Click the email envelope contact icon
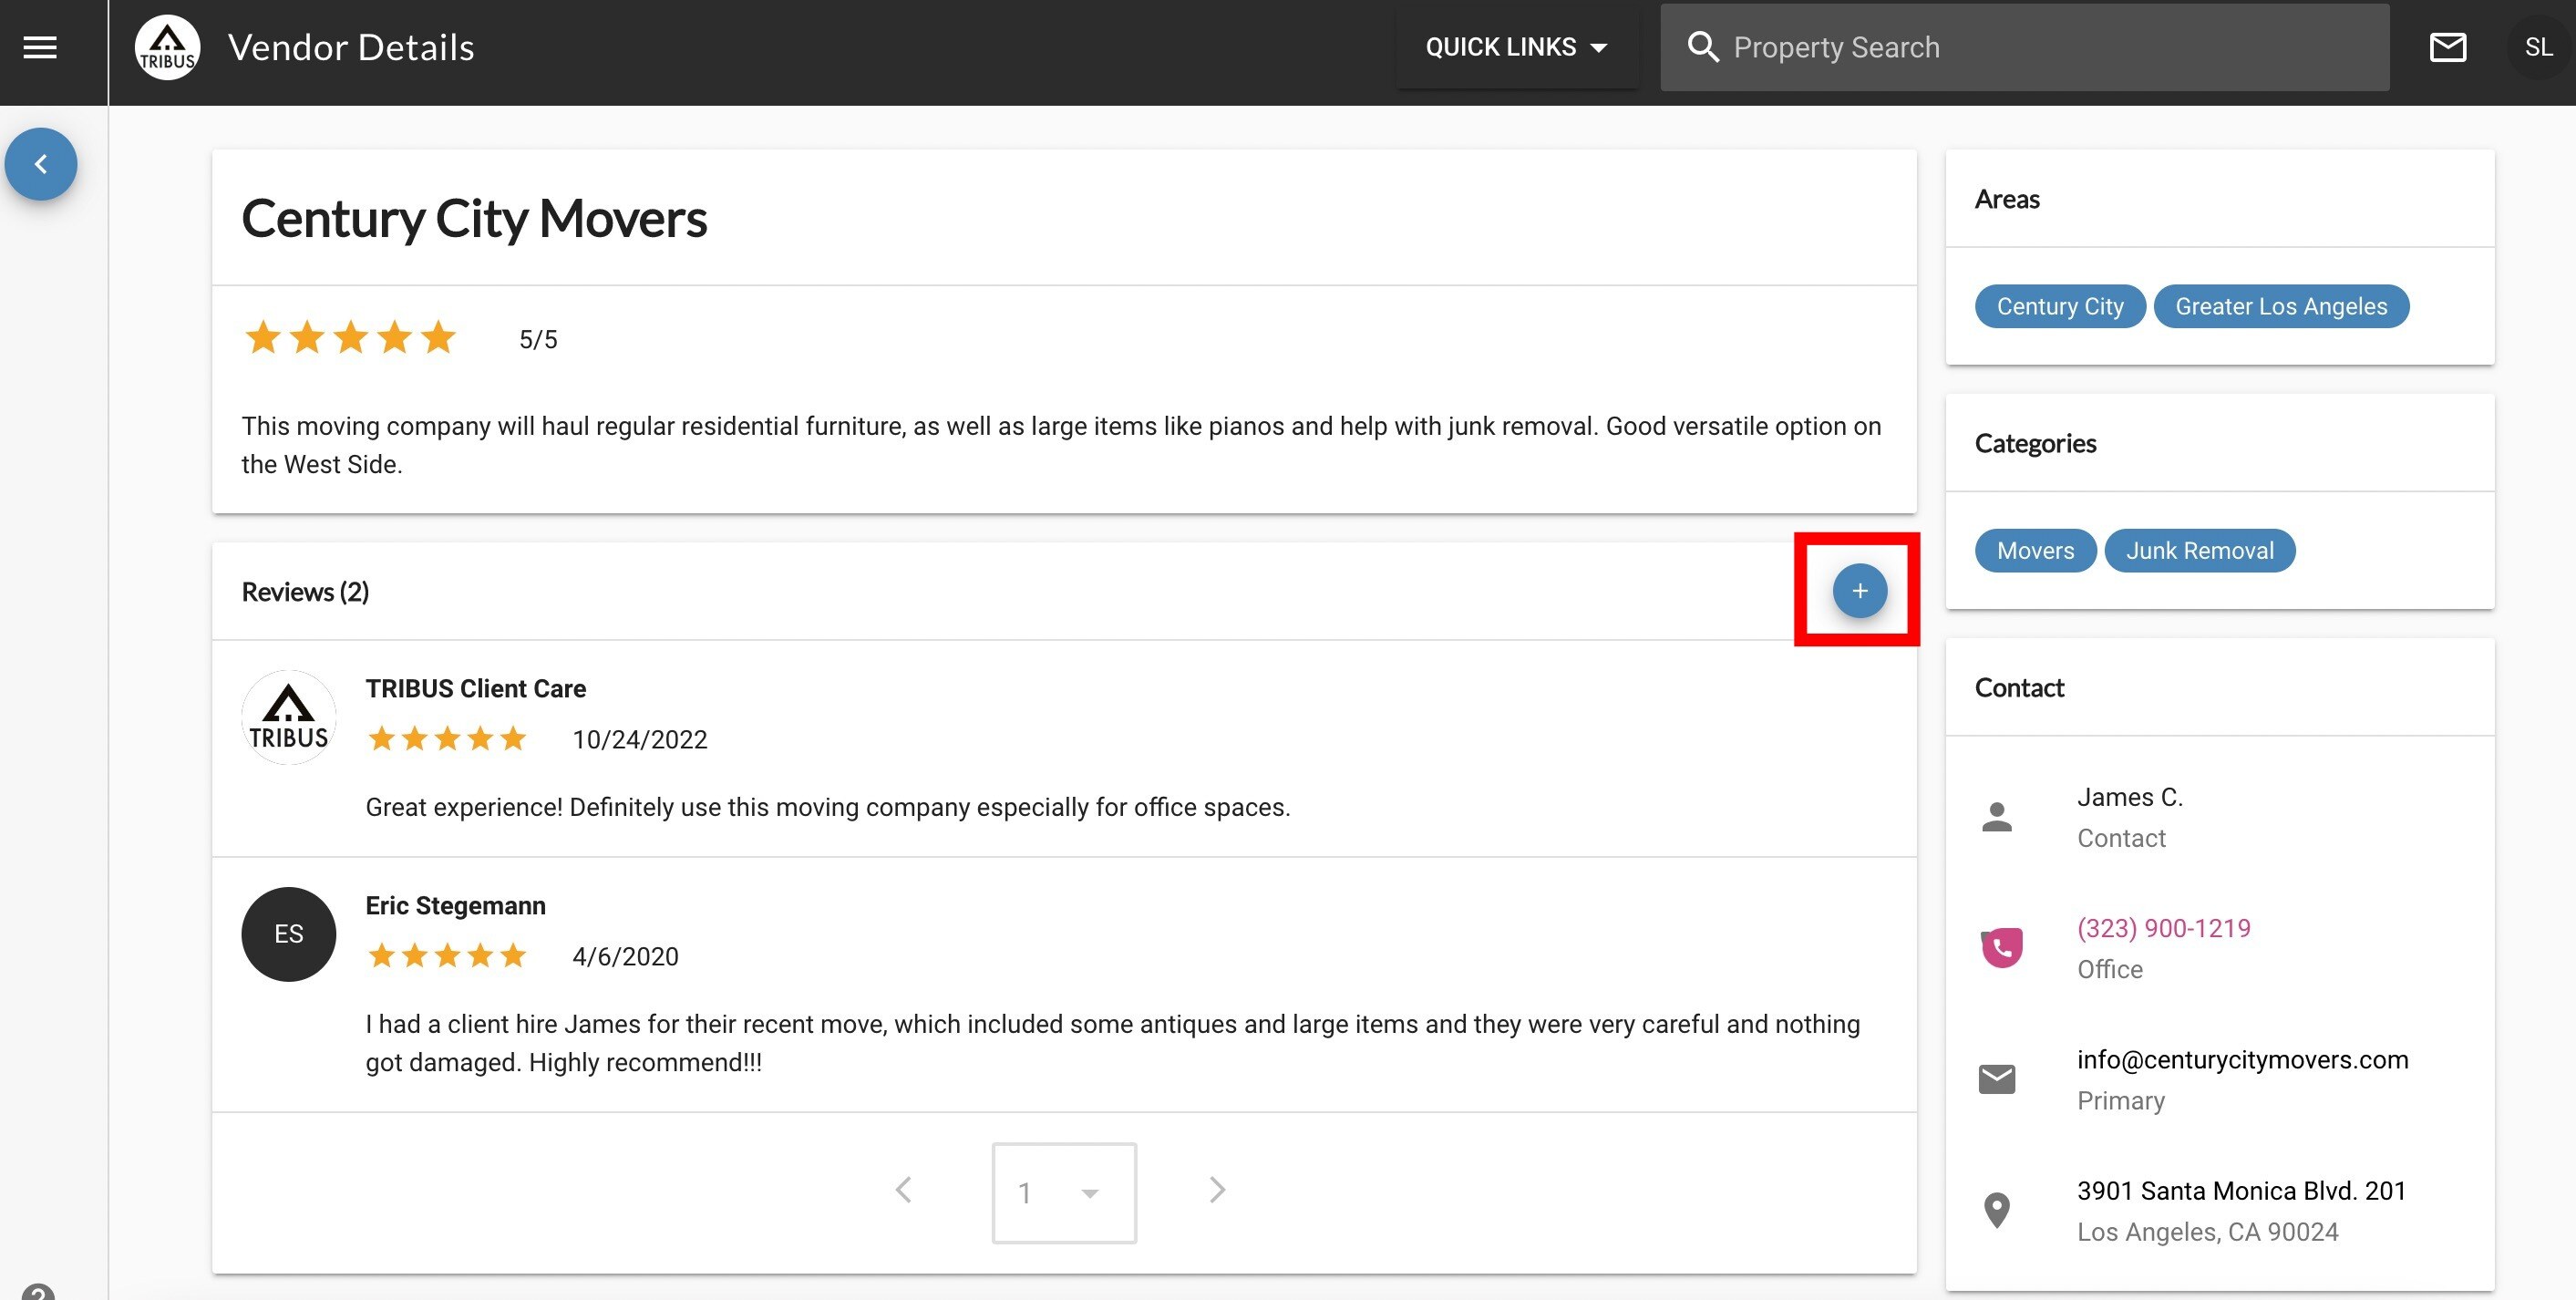2576x1300 pixels. [x=1997, y=1079]
